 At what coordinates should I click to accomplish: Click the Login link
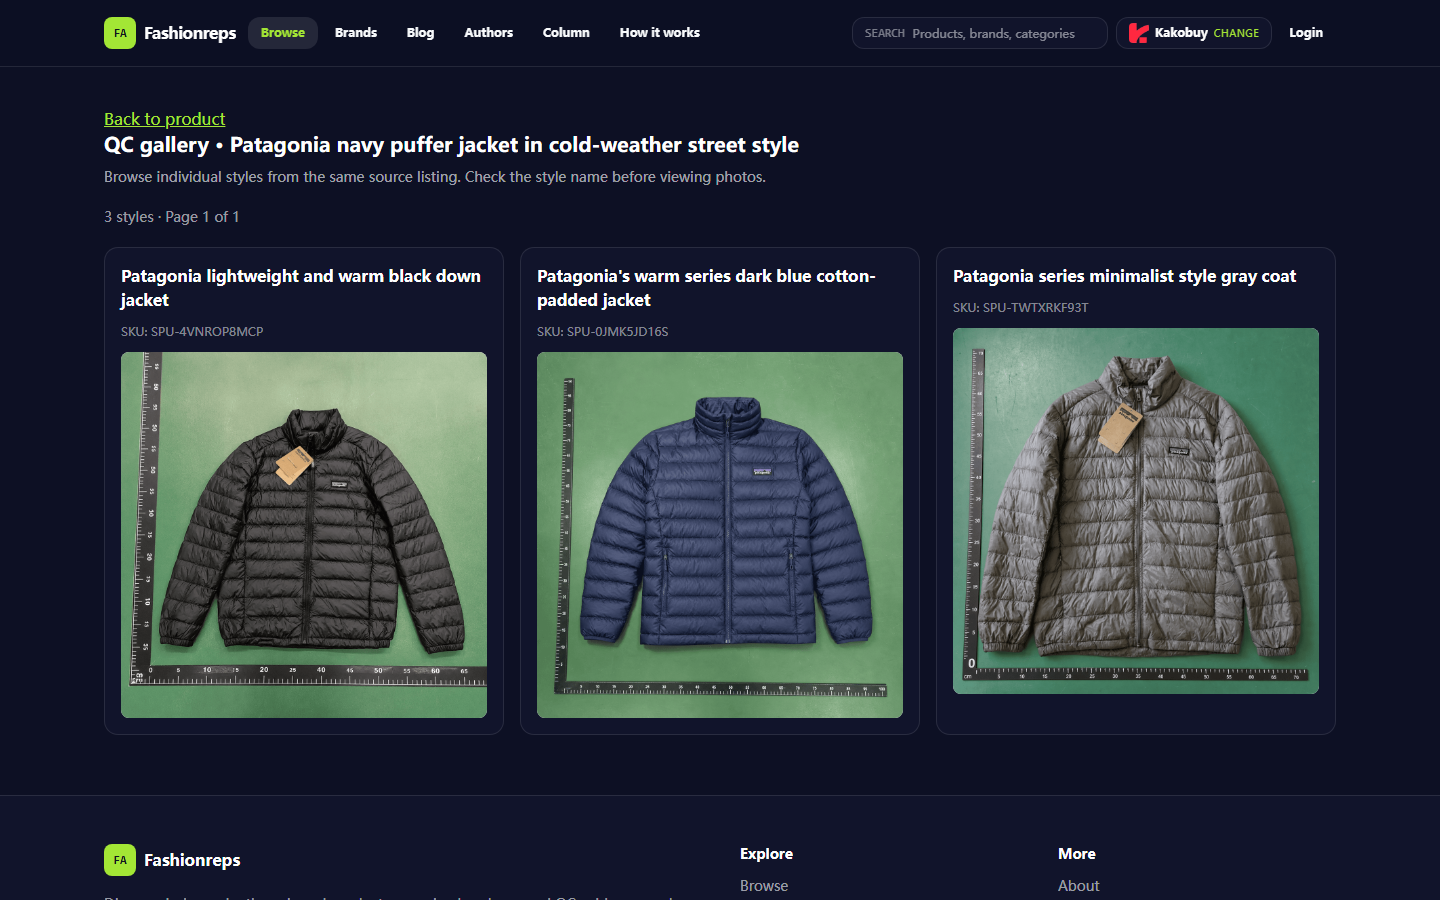pyautogui.click(x=1306, y=33)
